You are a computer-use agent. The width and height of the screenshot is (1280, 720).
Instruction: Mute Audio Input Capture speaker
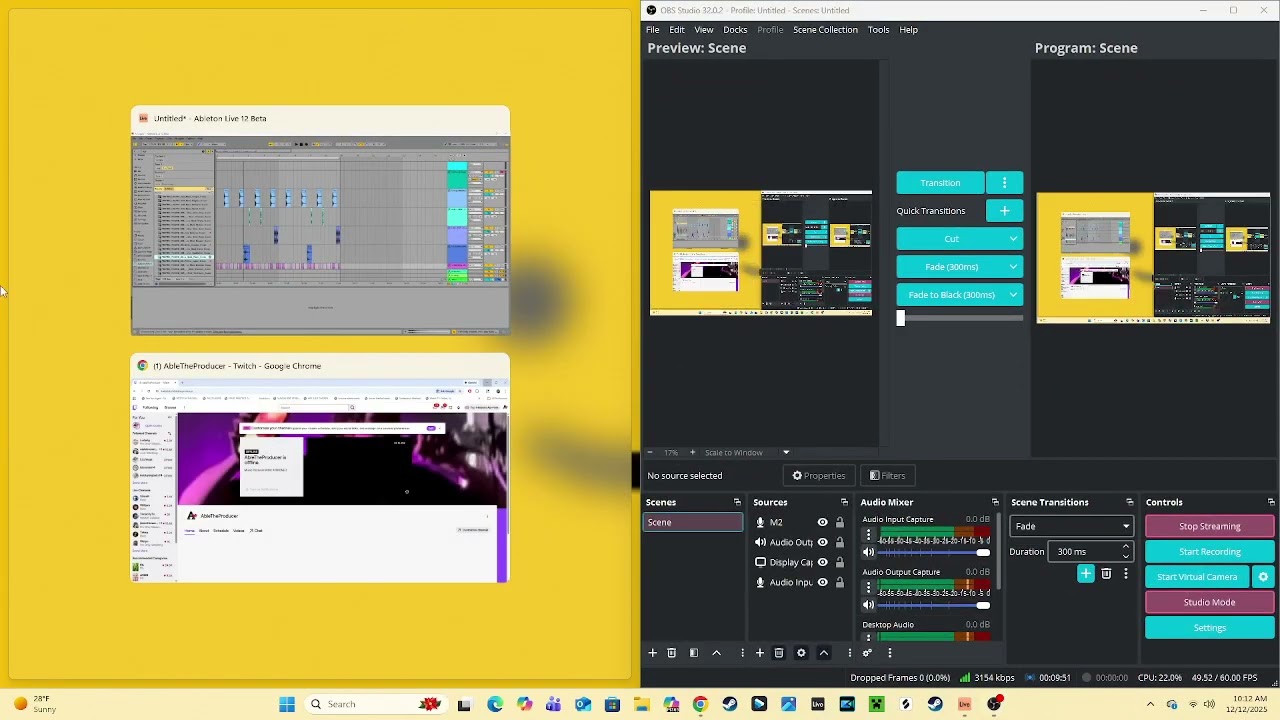pyautogui.click(x=868, y=553)
